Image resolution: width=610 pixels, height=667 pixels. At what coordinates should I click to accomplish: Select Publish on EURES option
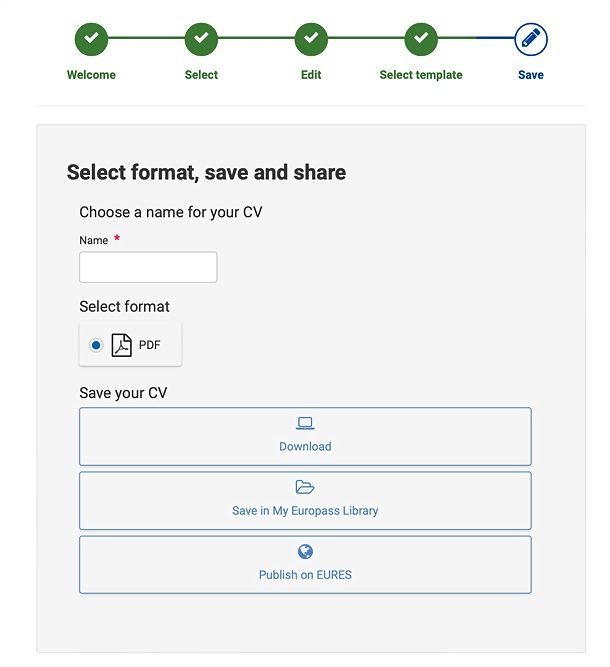click(x=305, y=565)
